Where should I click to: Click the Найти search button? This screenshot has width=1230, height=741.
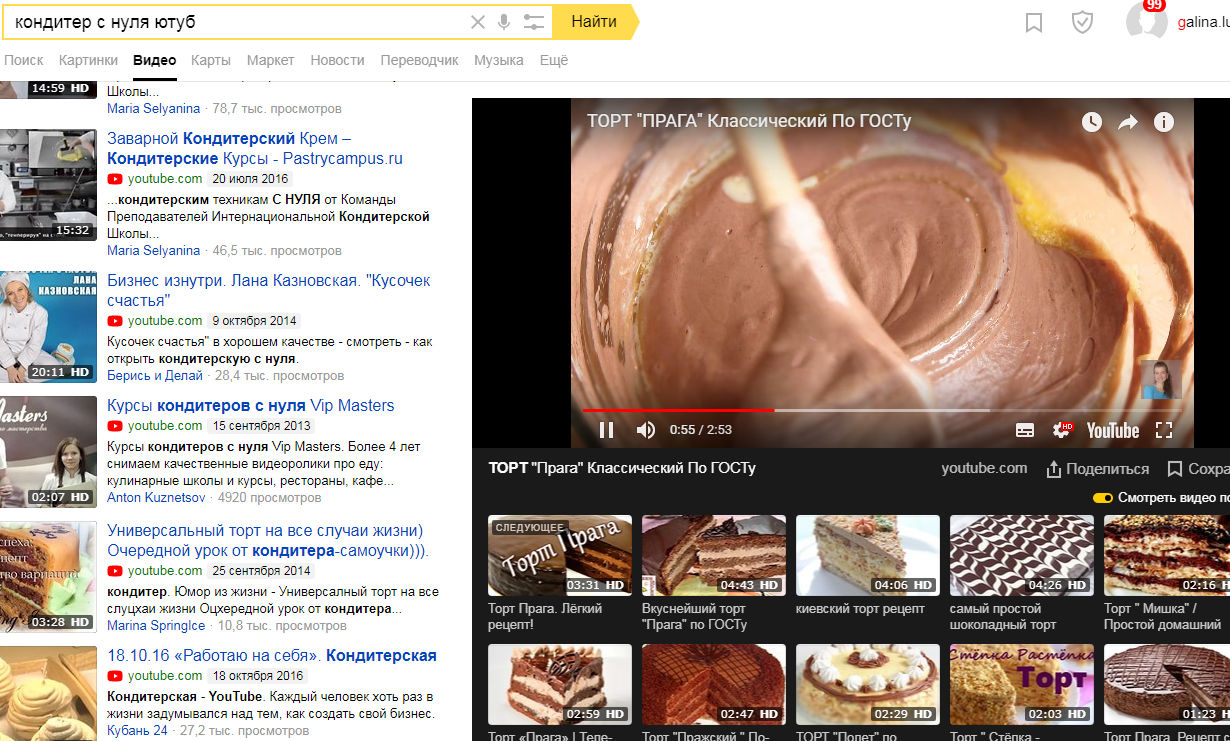pyautogui.click(x=594, y=21)
